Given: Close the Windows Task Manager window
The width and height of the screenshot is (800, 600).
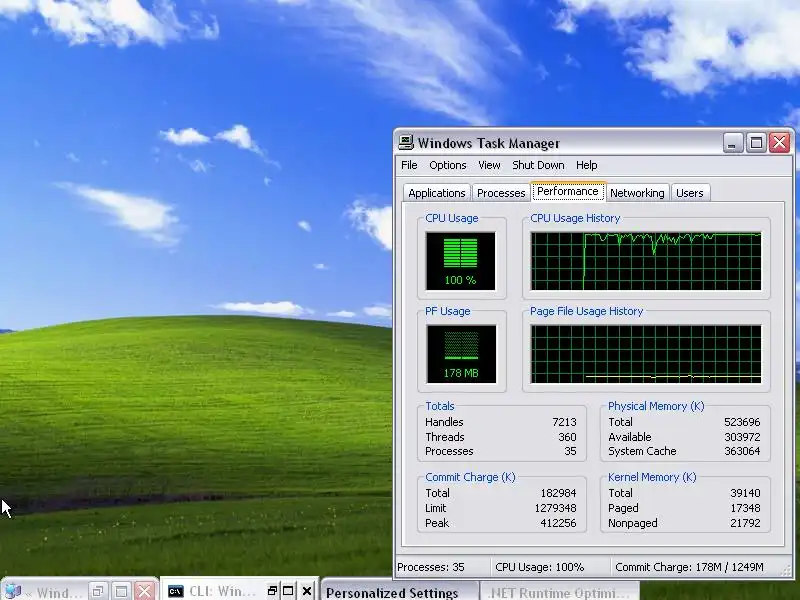Looking at the screenshot, I should tap(780, 142).
